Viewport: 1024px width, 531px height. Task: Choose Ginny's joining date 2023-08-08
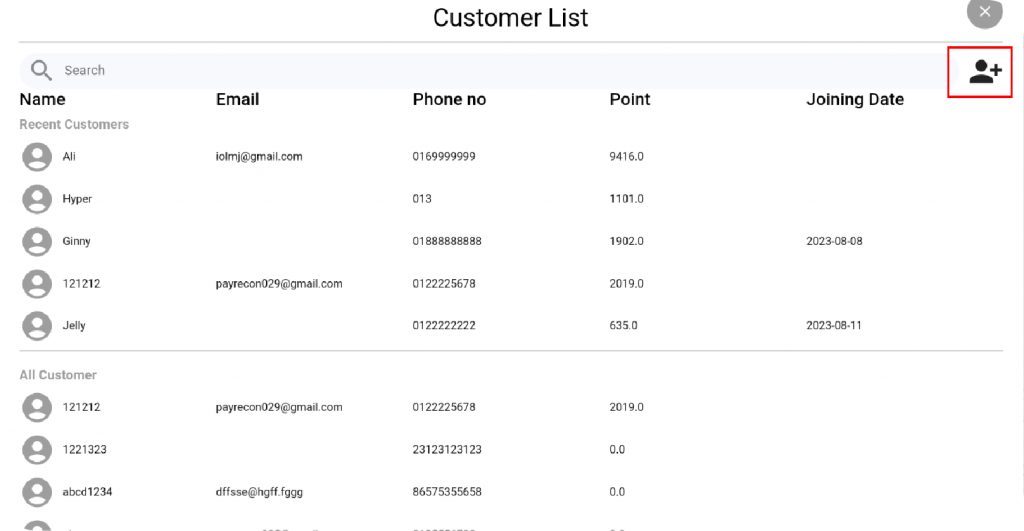834,241
